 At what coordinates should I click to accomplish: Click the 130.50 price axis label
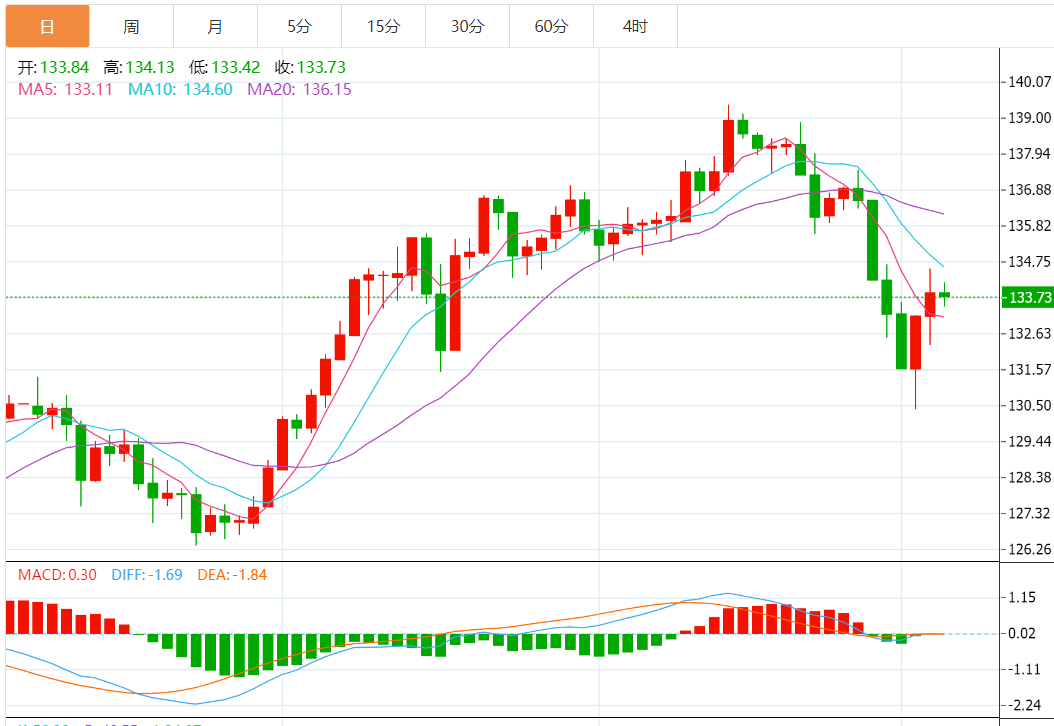point(1030,405)
